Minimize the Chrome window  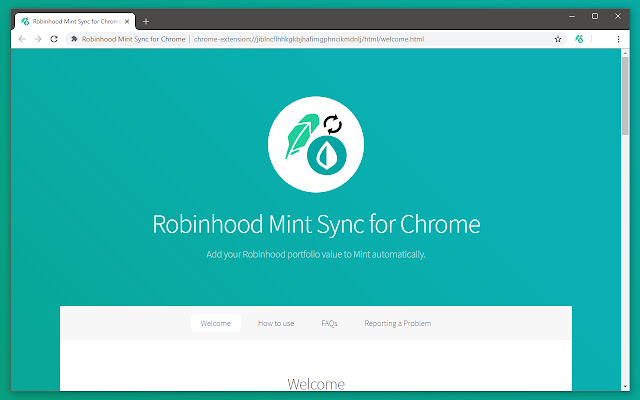[x=572, y=16]
